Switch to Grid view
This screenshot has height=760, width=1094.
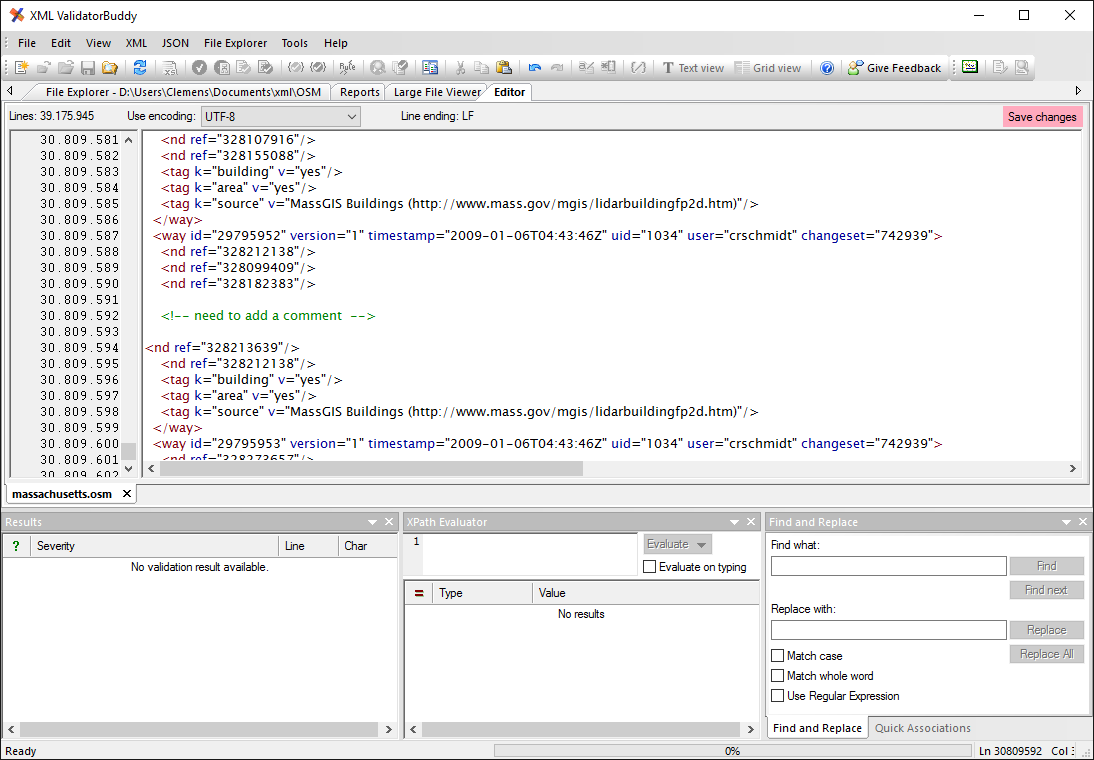[767, 68]
